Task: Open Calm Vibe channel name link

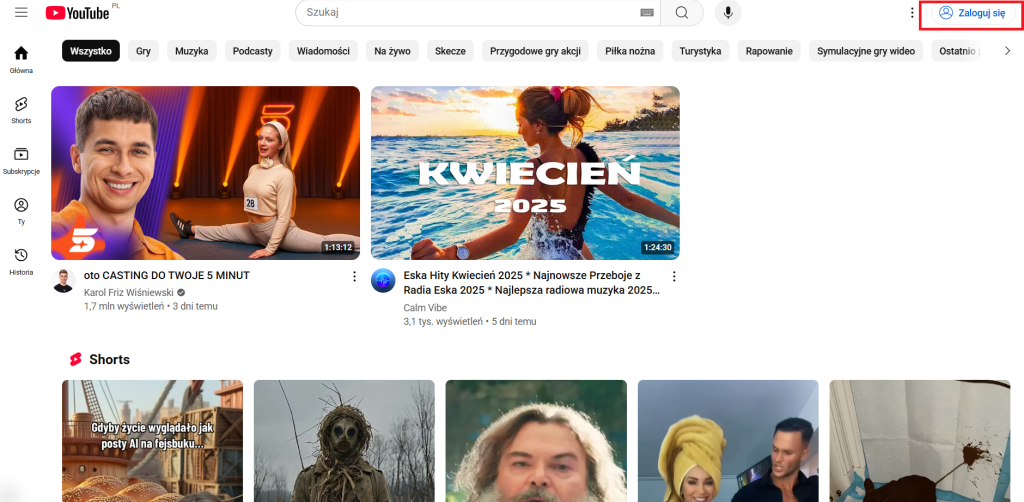Action: pyautogui.click(x=425, y=307)
